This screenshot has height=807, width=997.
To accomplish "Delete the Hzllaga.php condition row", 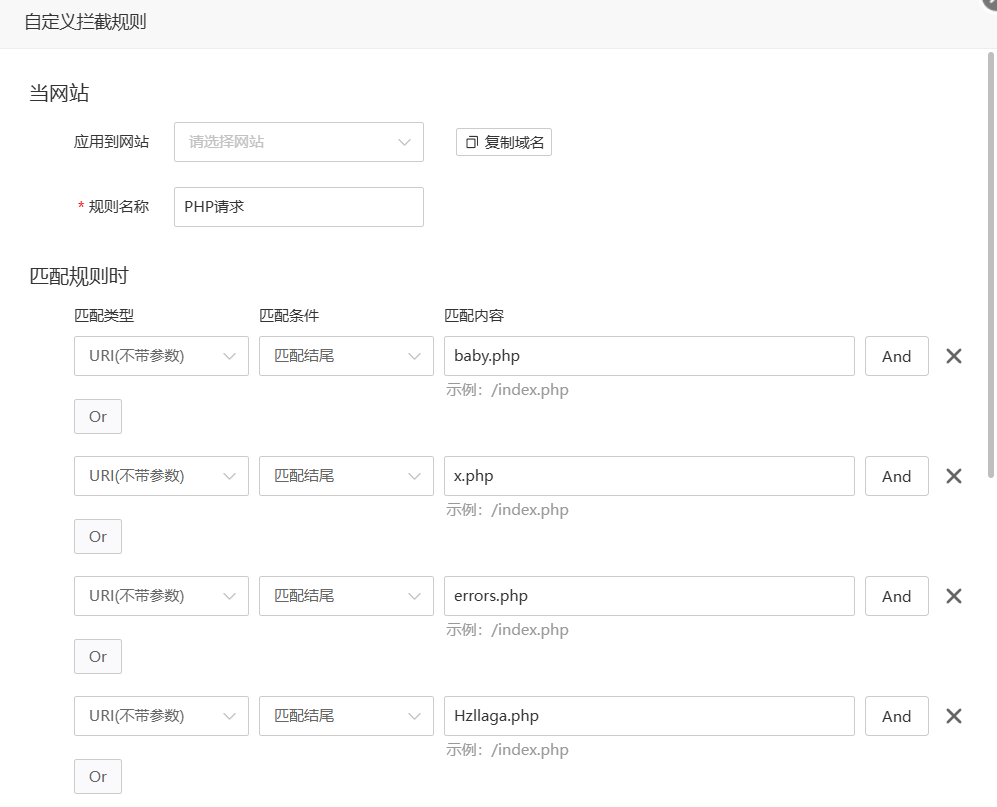I will coord(953,716).
